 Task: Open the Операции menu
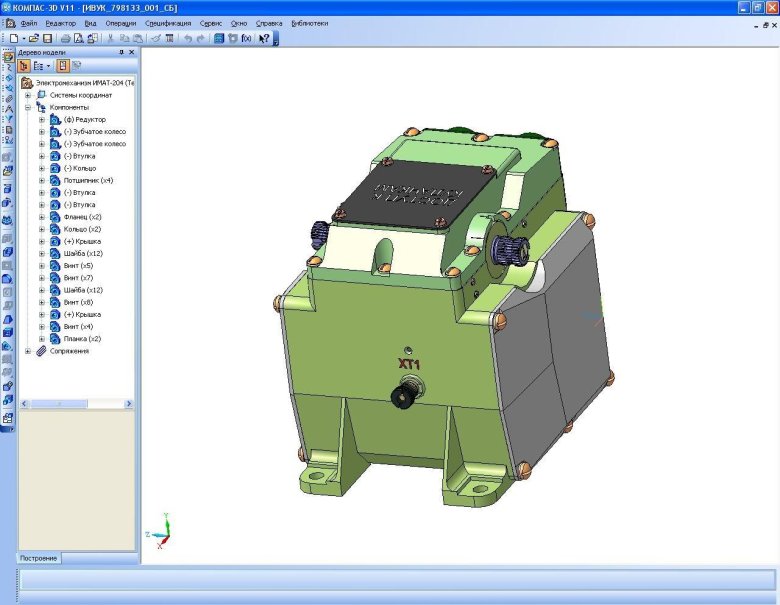[125, 22]
